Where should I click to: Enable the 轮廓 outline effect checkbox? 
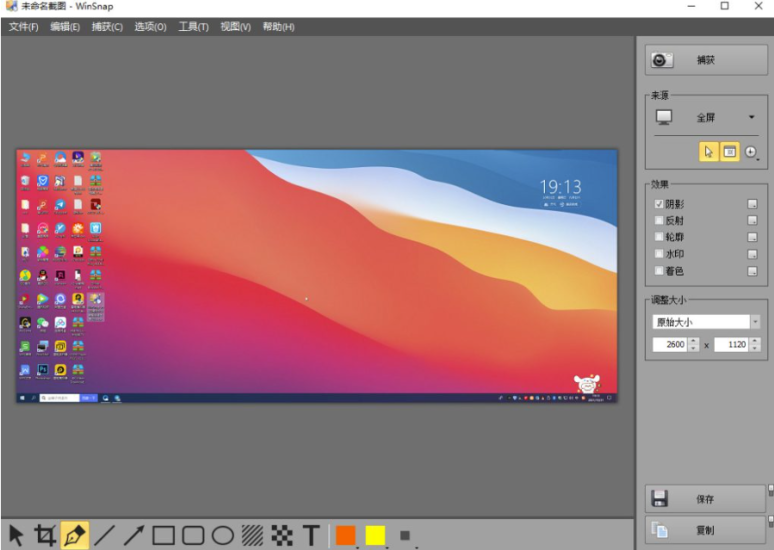point(659,237)
